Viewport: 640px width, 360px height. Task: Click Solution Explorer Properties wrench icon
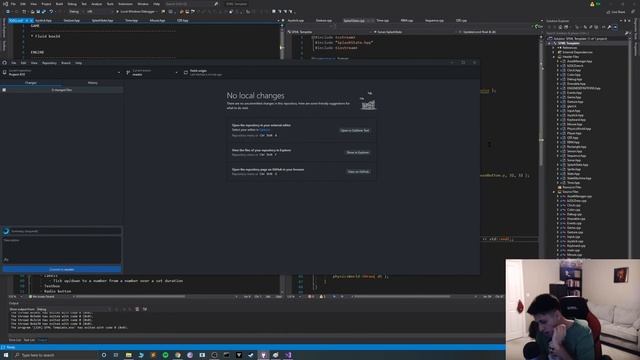tap(609, 27)
